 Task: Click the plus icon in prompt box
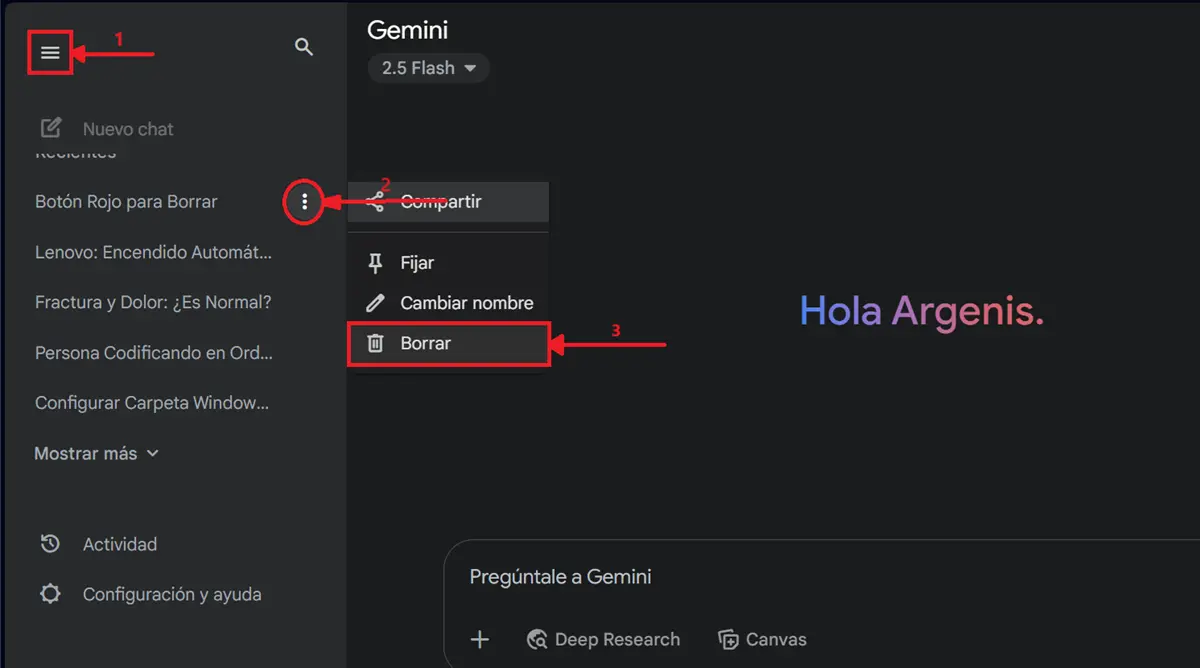(480, 640)
